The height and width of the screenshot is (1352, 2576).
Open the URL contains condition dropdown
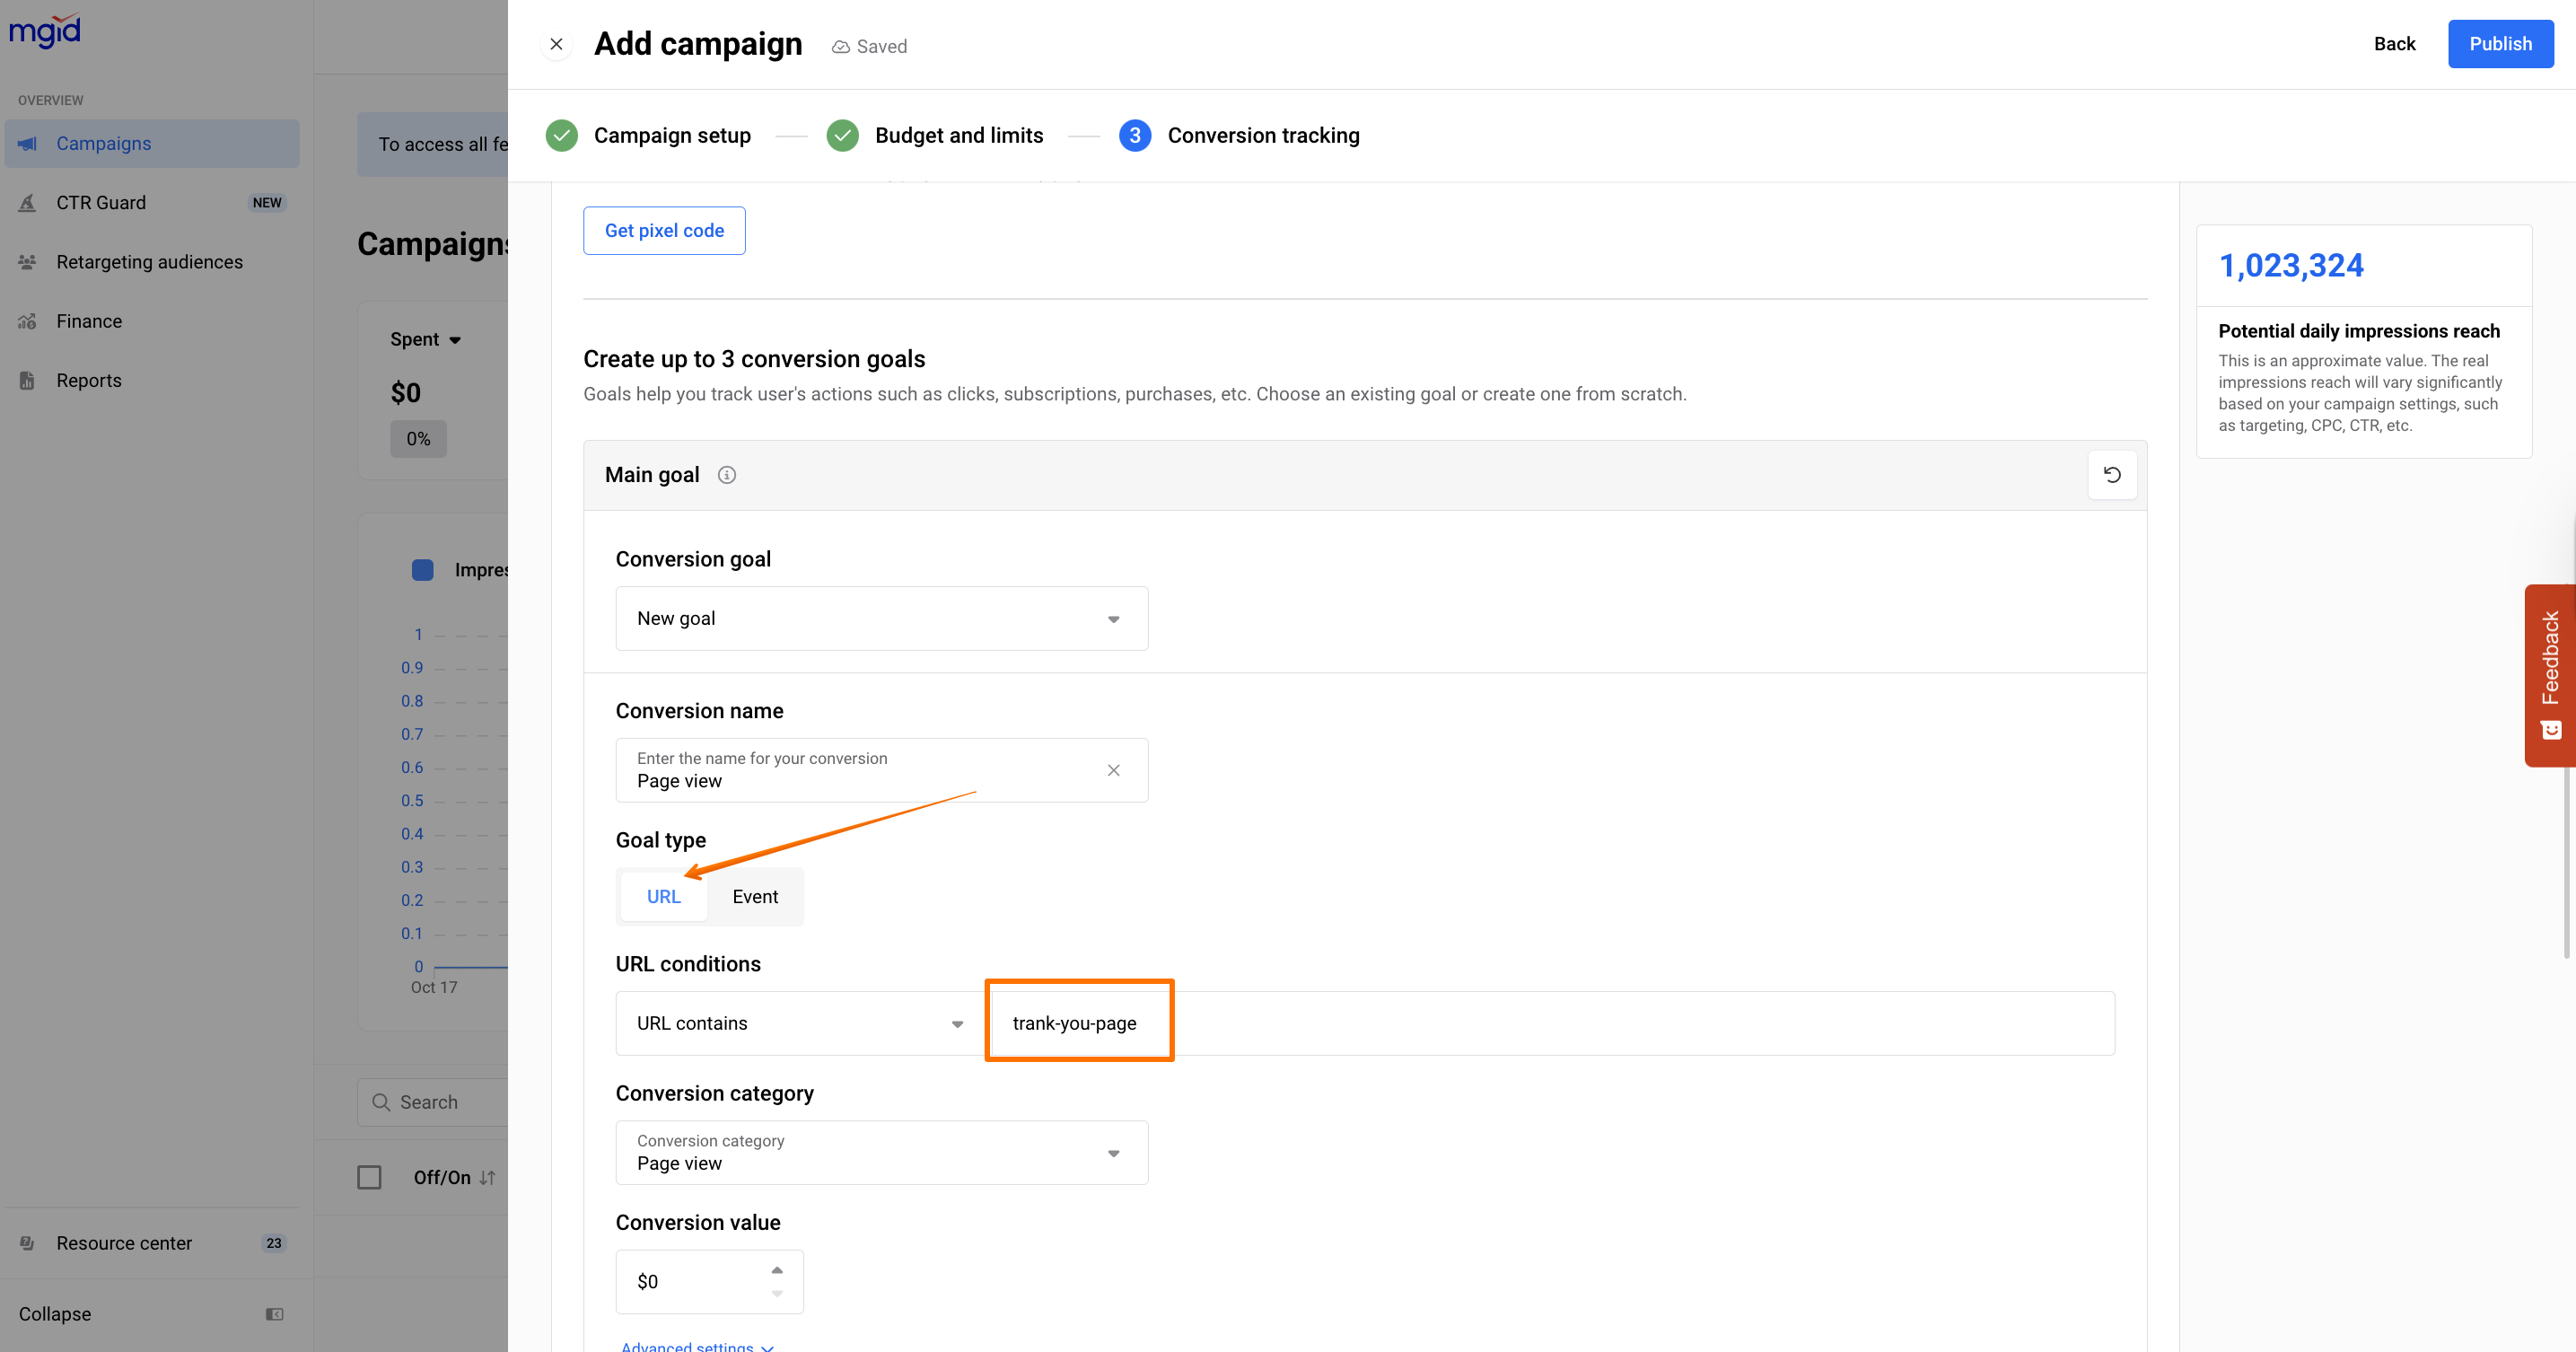click(799, 1023)
